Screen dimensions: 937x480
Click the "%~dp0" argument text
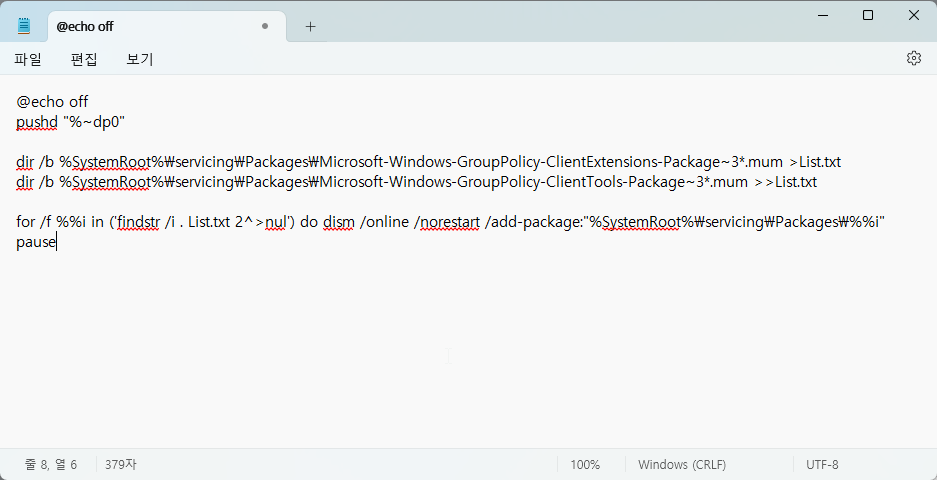pyautogui.click(x=94, y=123)
